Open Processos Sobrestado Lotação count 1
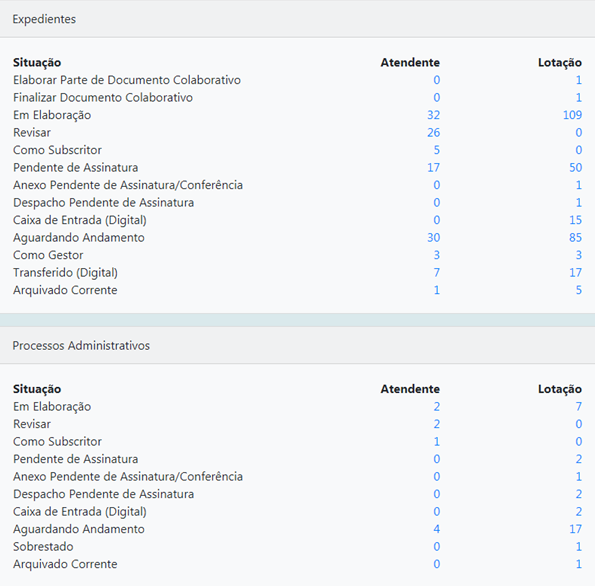This screenshot has width=595, height=586. tap(579, 547)
